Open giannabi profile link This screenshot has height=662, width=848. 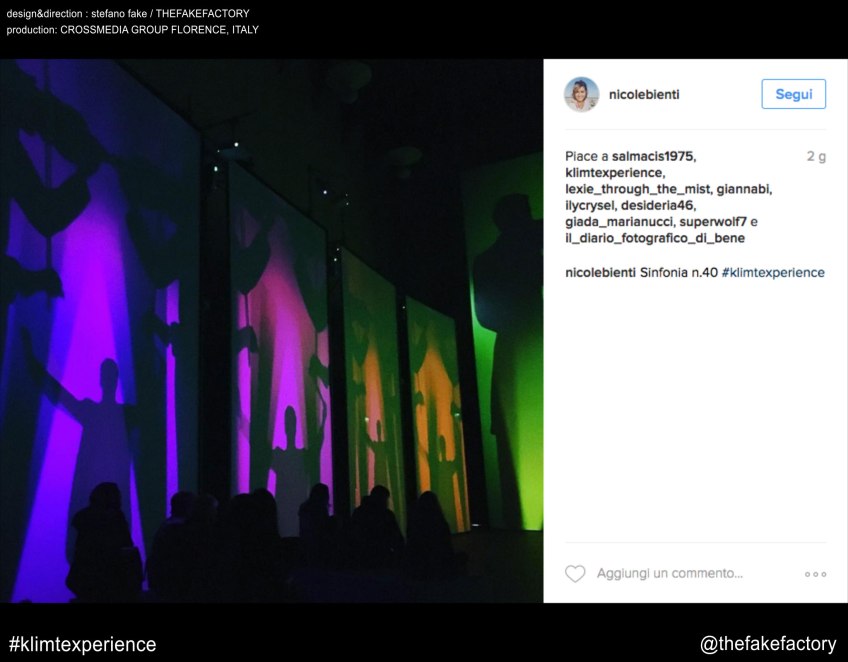743,189
